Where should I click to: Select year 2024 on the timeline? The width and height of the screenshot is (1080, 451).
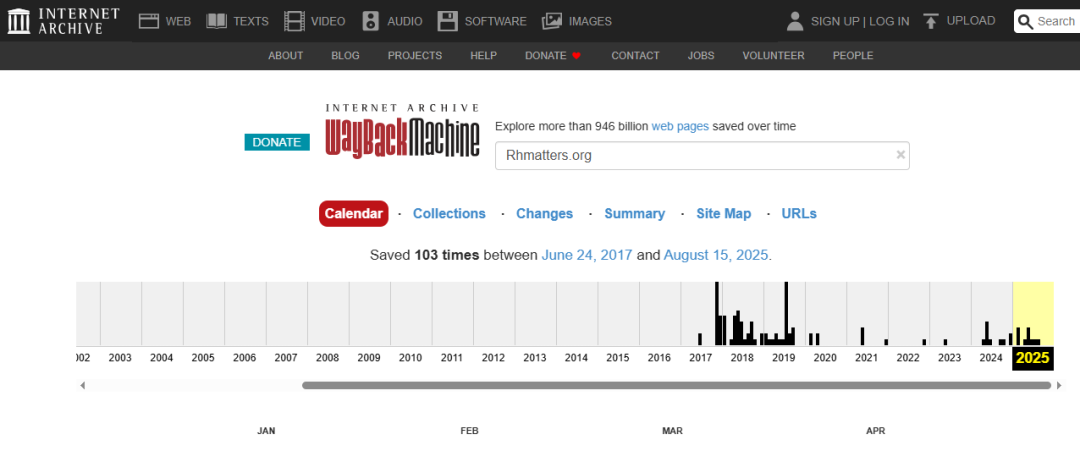click(991, 358)
